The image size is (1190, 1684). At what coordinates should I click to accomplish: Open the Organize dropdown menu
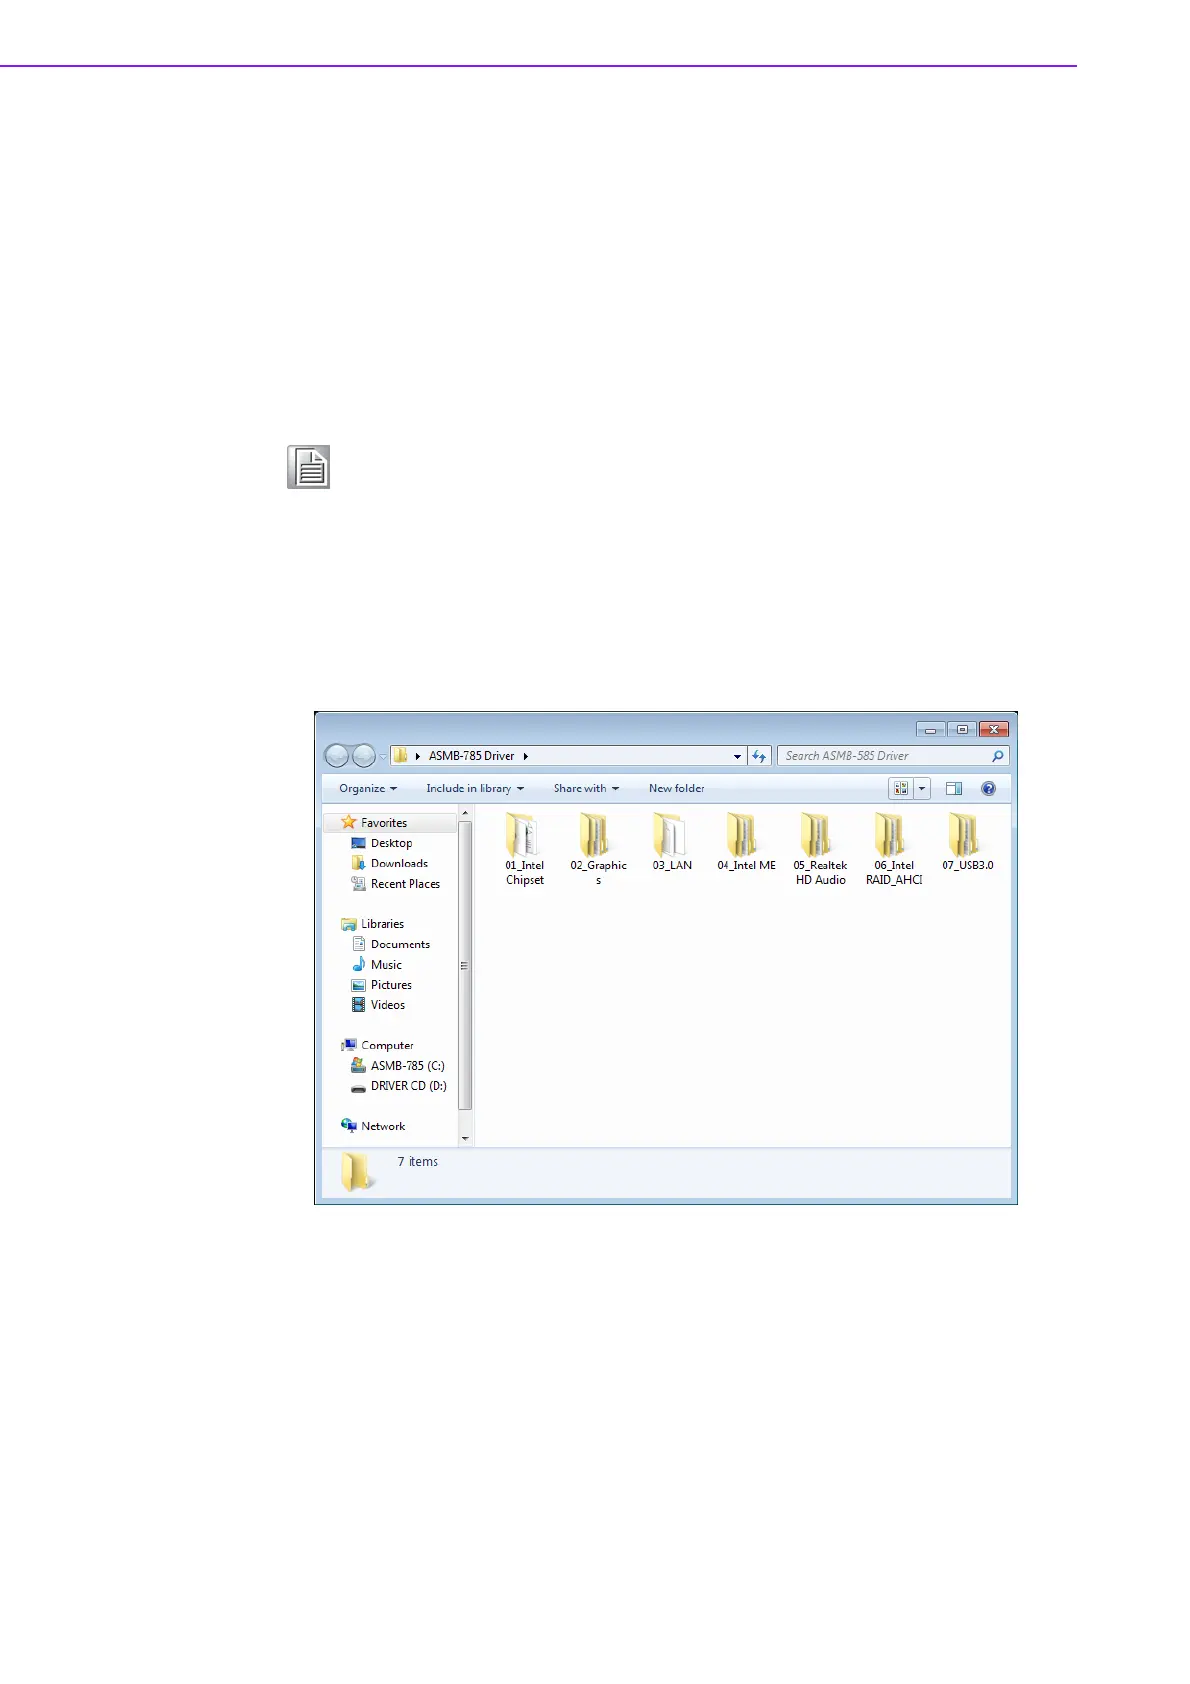point(368,788)
